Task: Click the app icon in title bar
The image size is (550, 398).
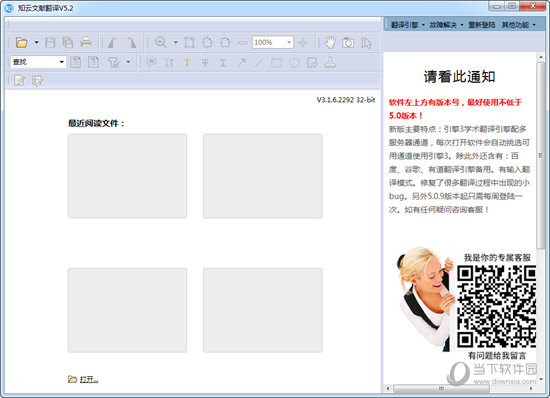Action: pyautogui.click(x=9, y=8)
